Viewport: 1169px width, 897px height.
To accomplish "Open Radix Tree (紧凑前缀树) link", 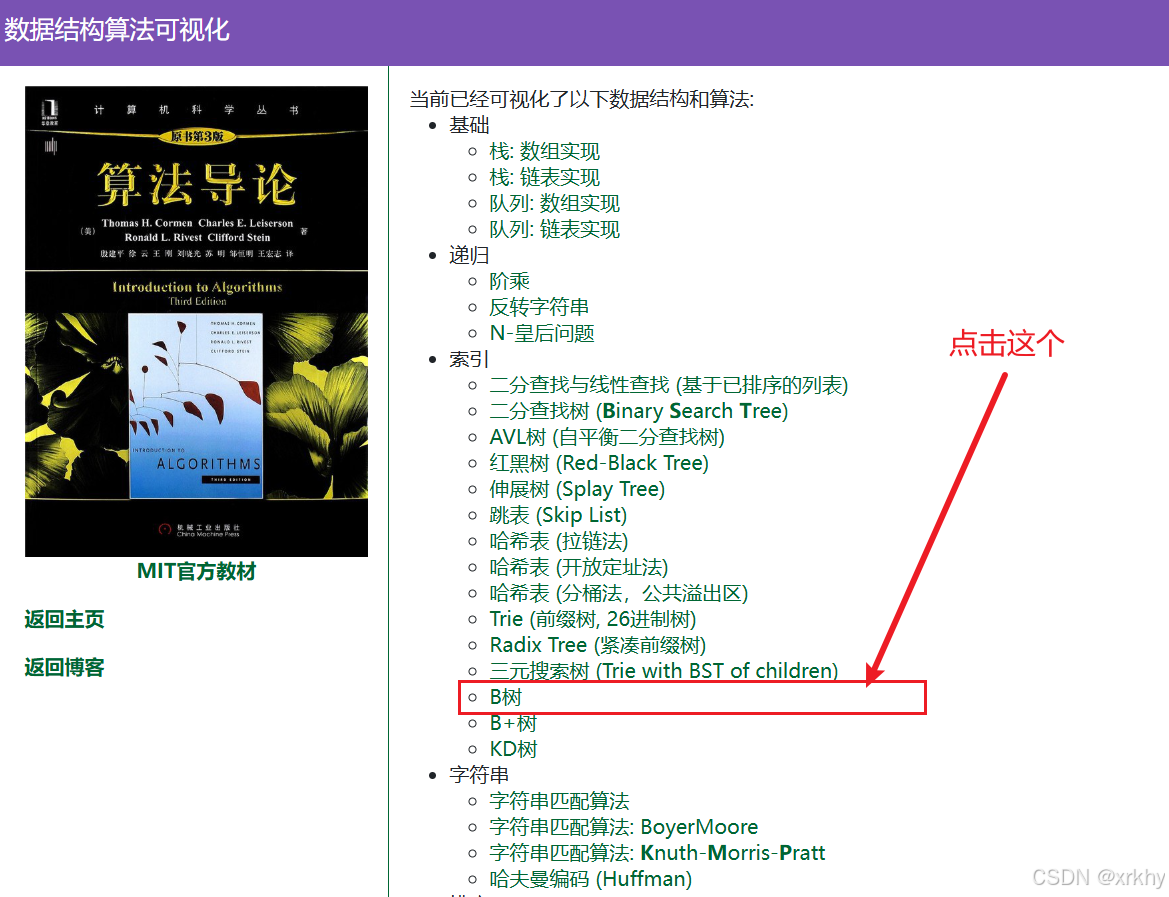I will [598, 645].
